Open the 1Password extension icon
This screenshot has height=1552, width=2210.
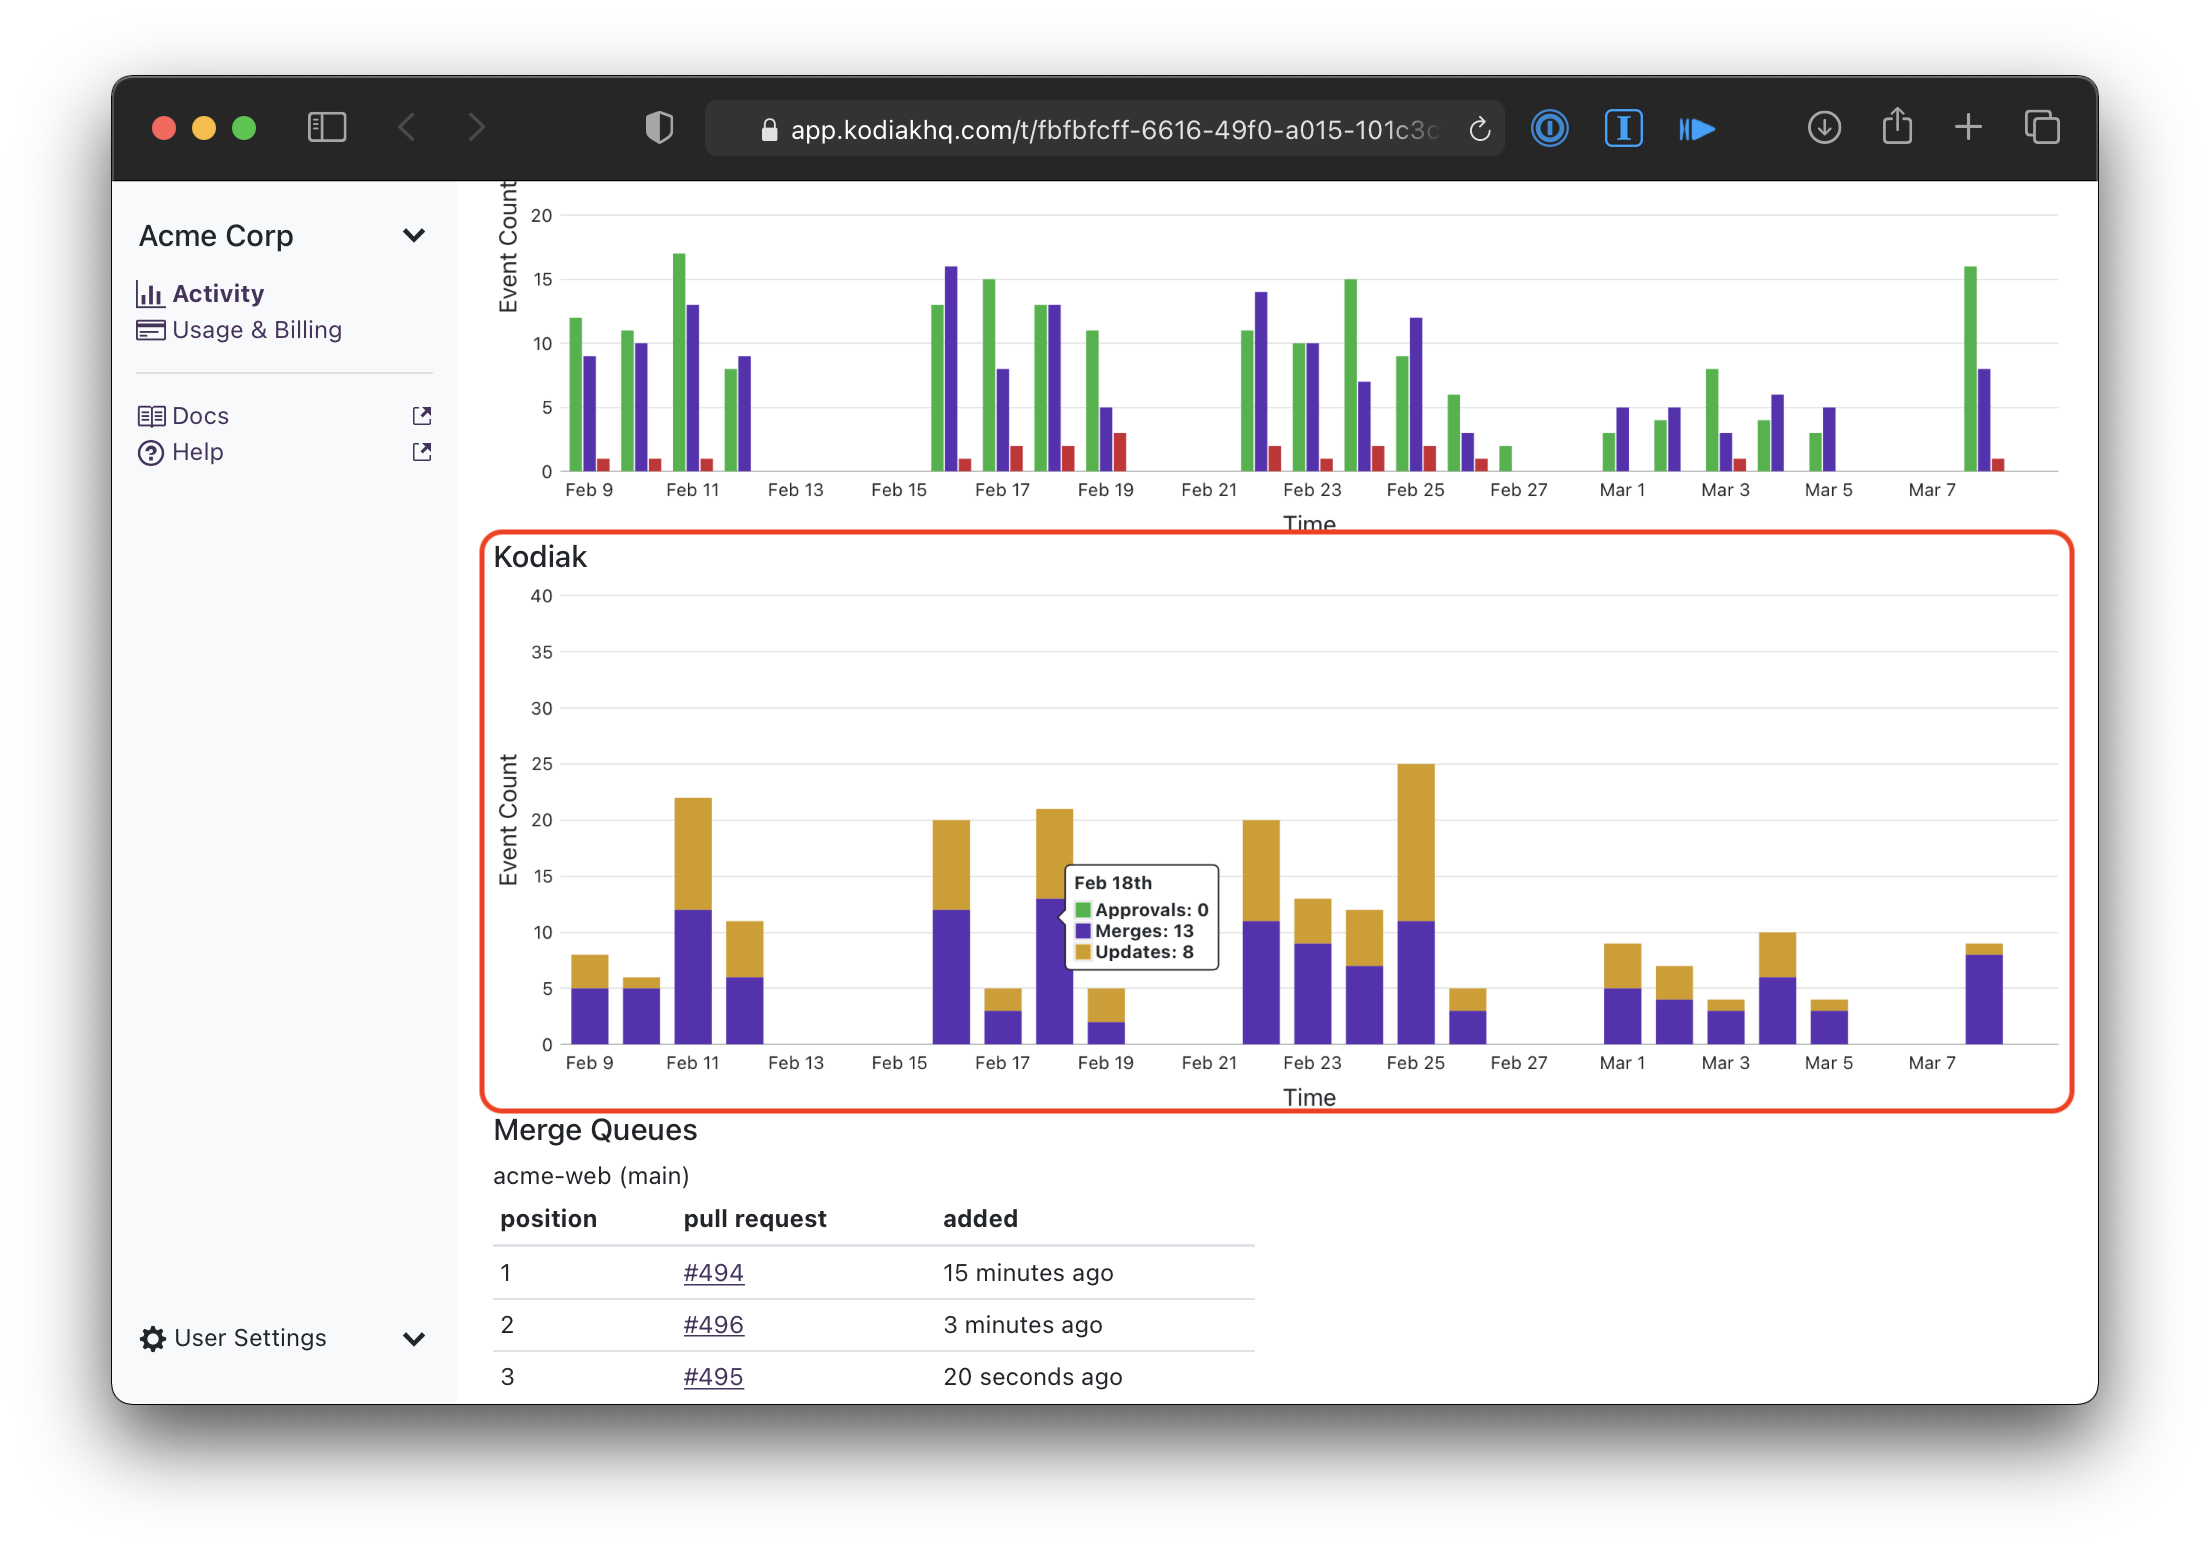pos(1549,128)
